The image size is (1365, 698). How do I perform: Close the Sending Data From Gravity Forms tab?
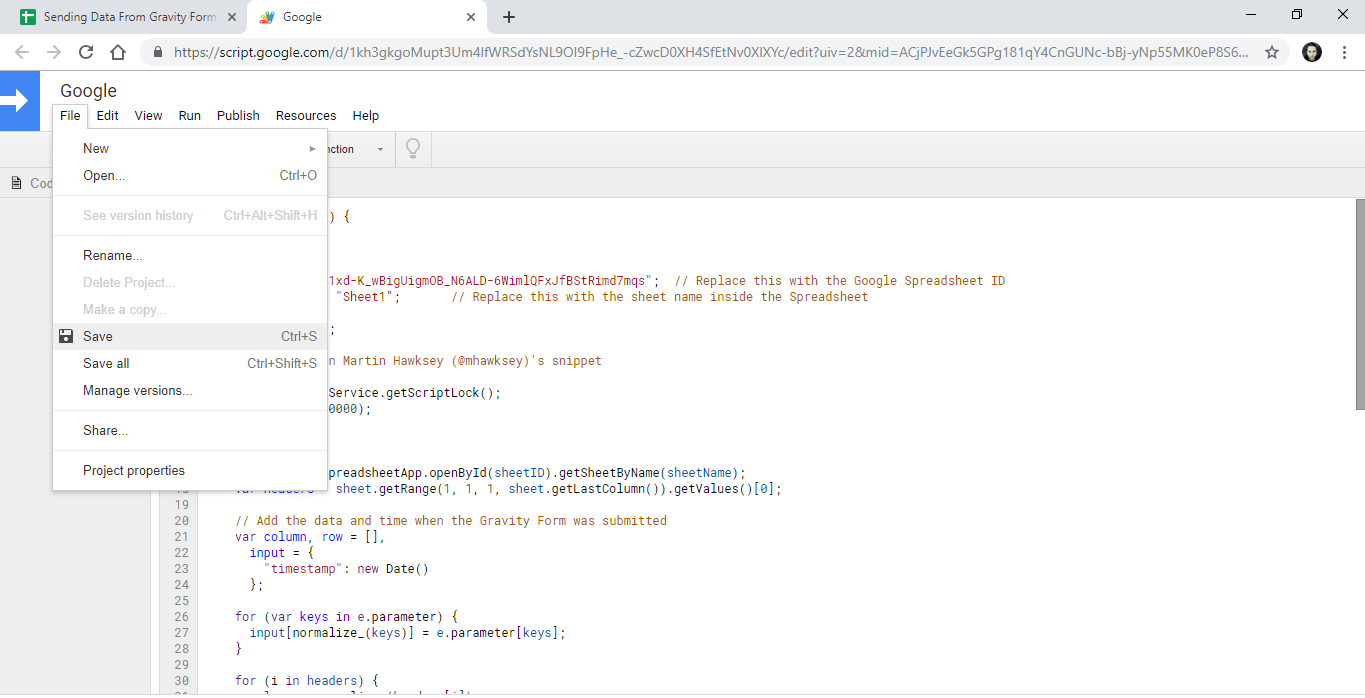coord(232,17)
